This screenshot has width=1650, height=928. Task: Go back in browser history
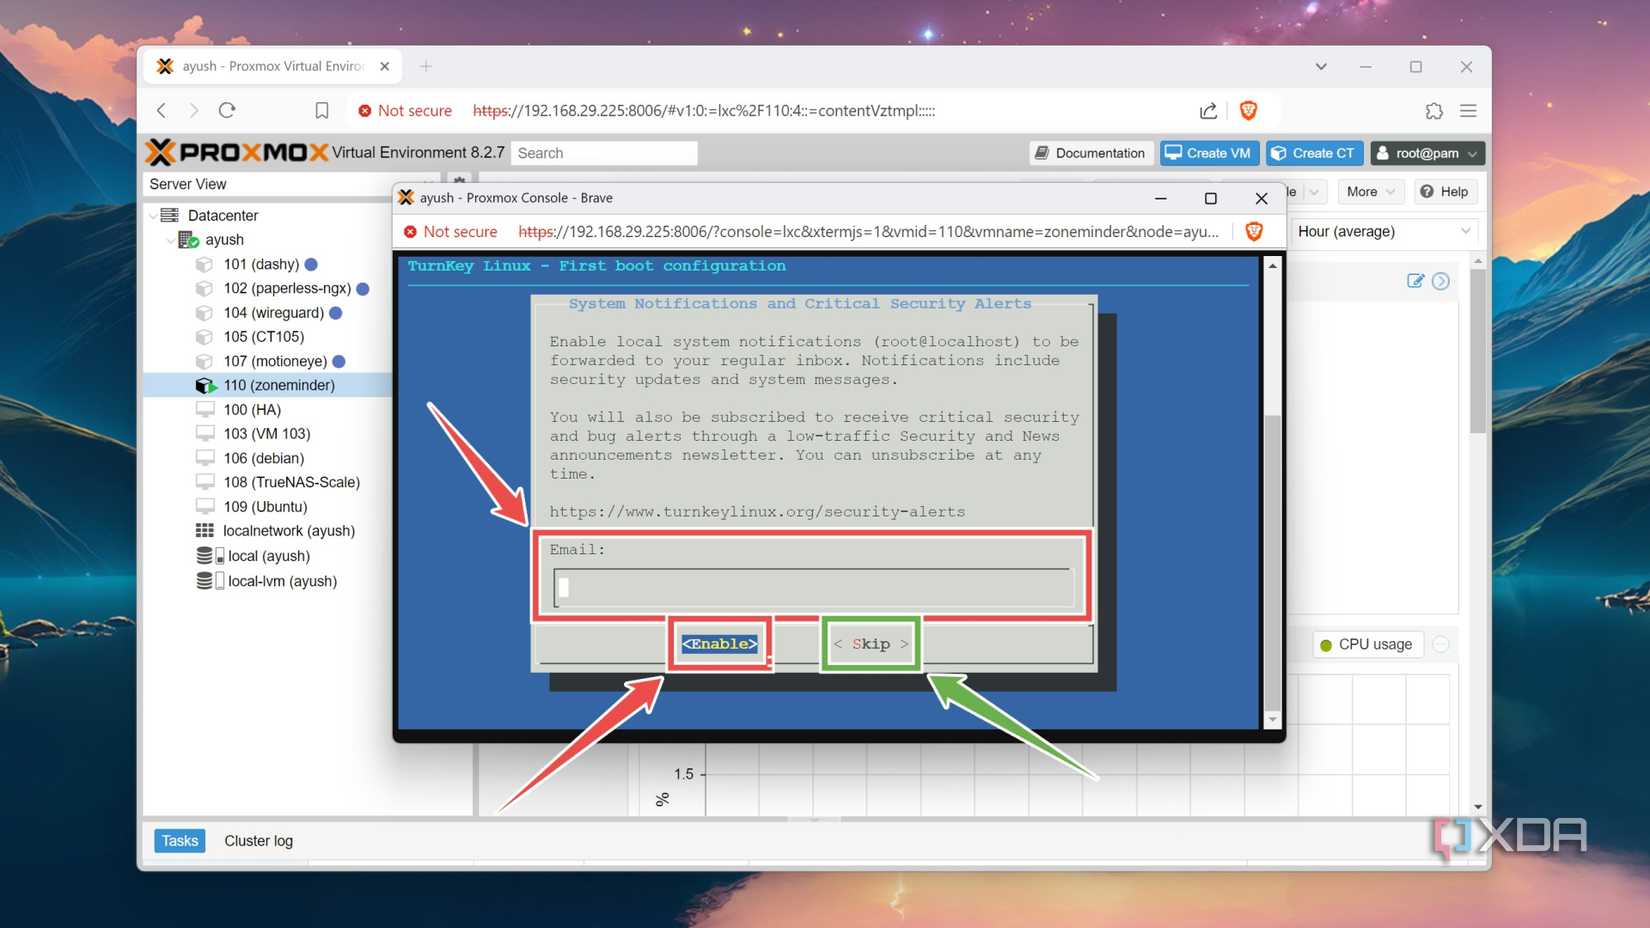pos(161,110)
